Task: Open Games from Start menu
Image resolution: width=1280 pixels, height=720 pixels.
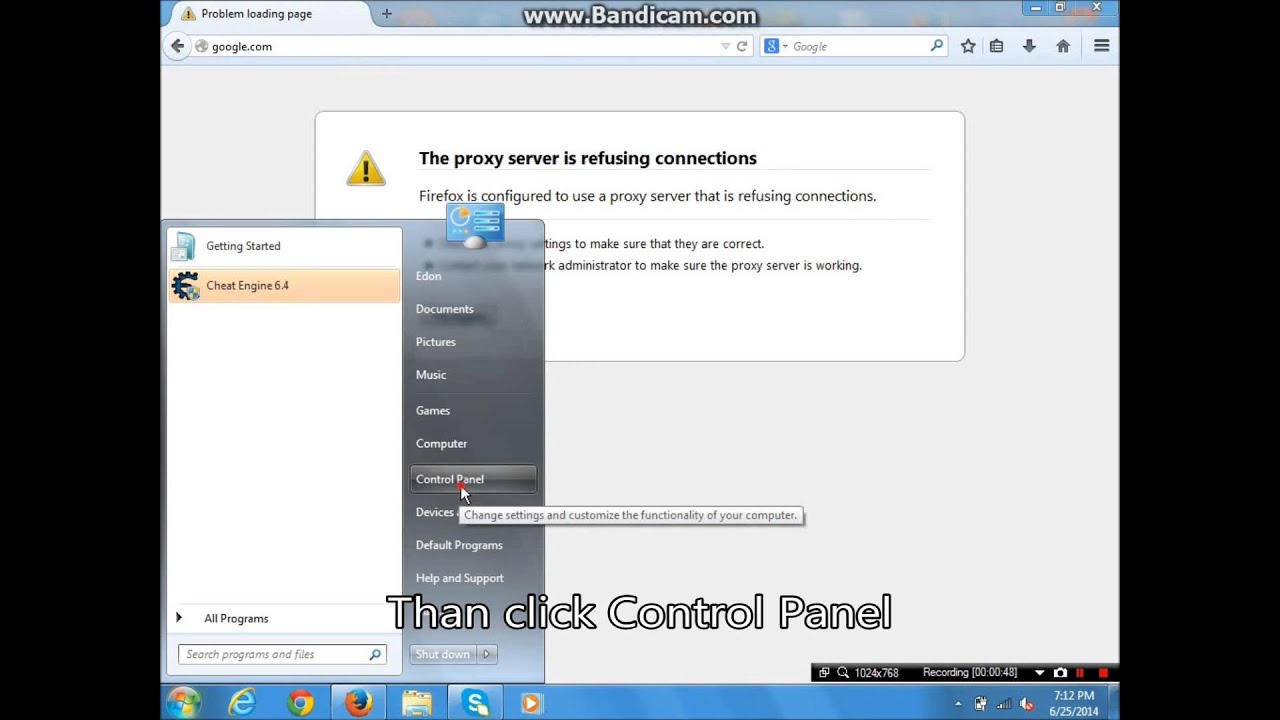Action: tap(433, 411)
